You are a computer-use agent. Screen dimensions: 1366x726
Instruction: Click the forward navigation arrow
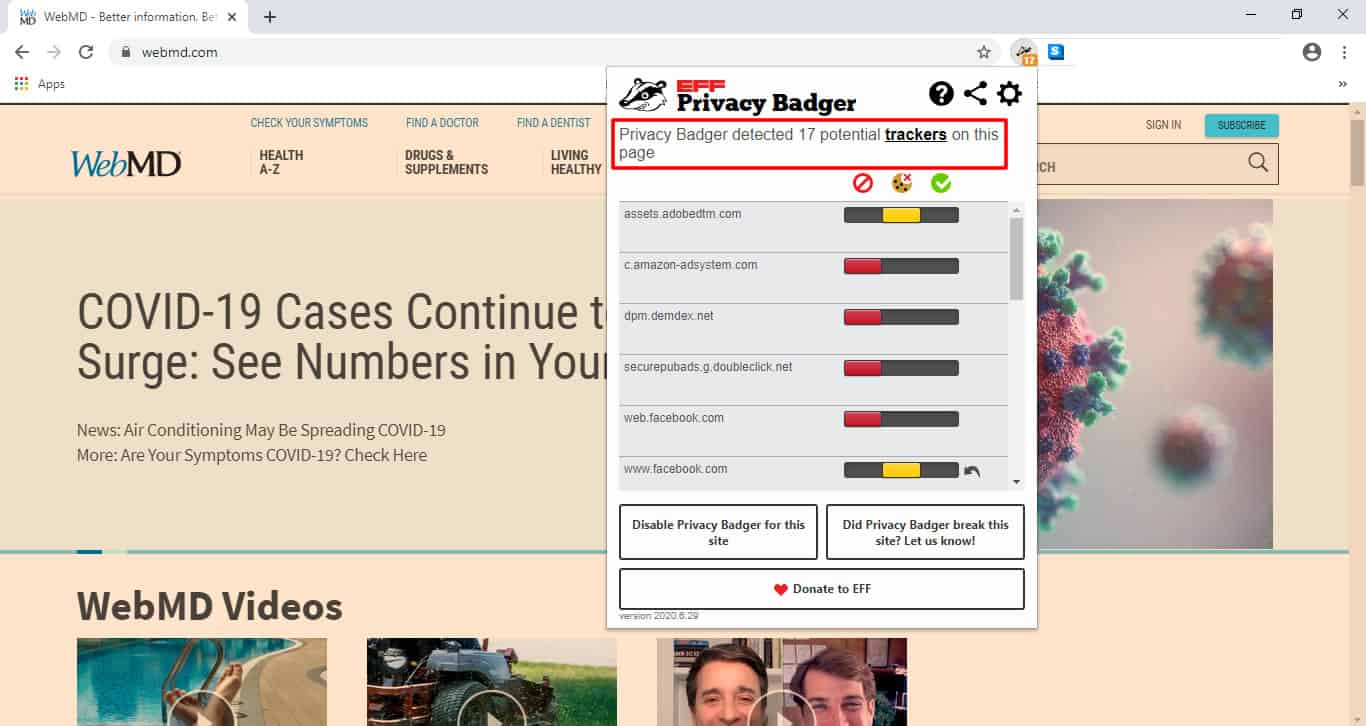pos(54,52)
